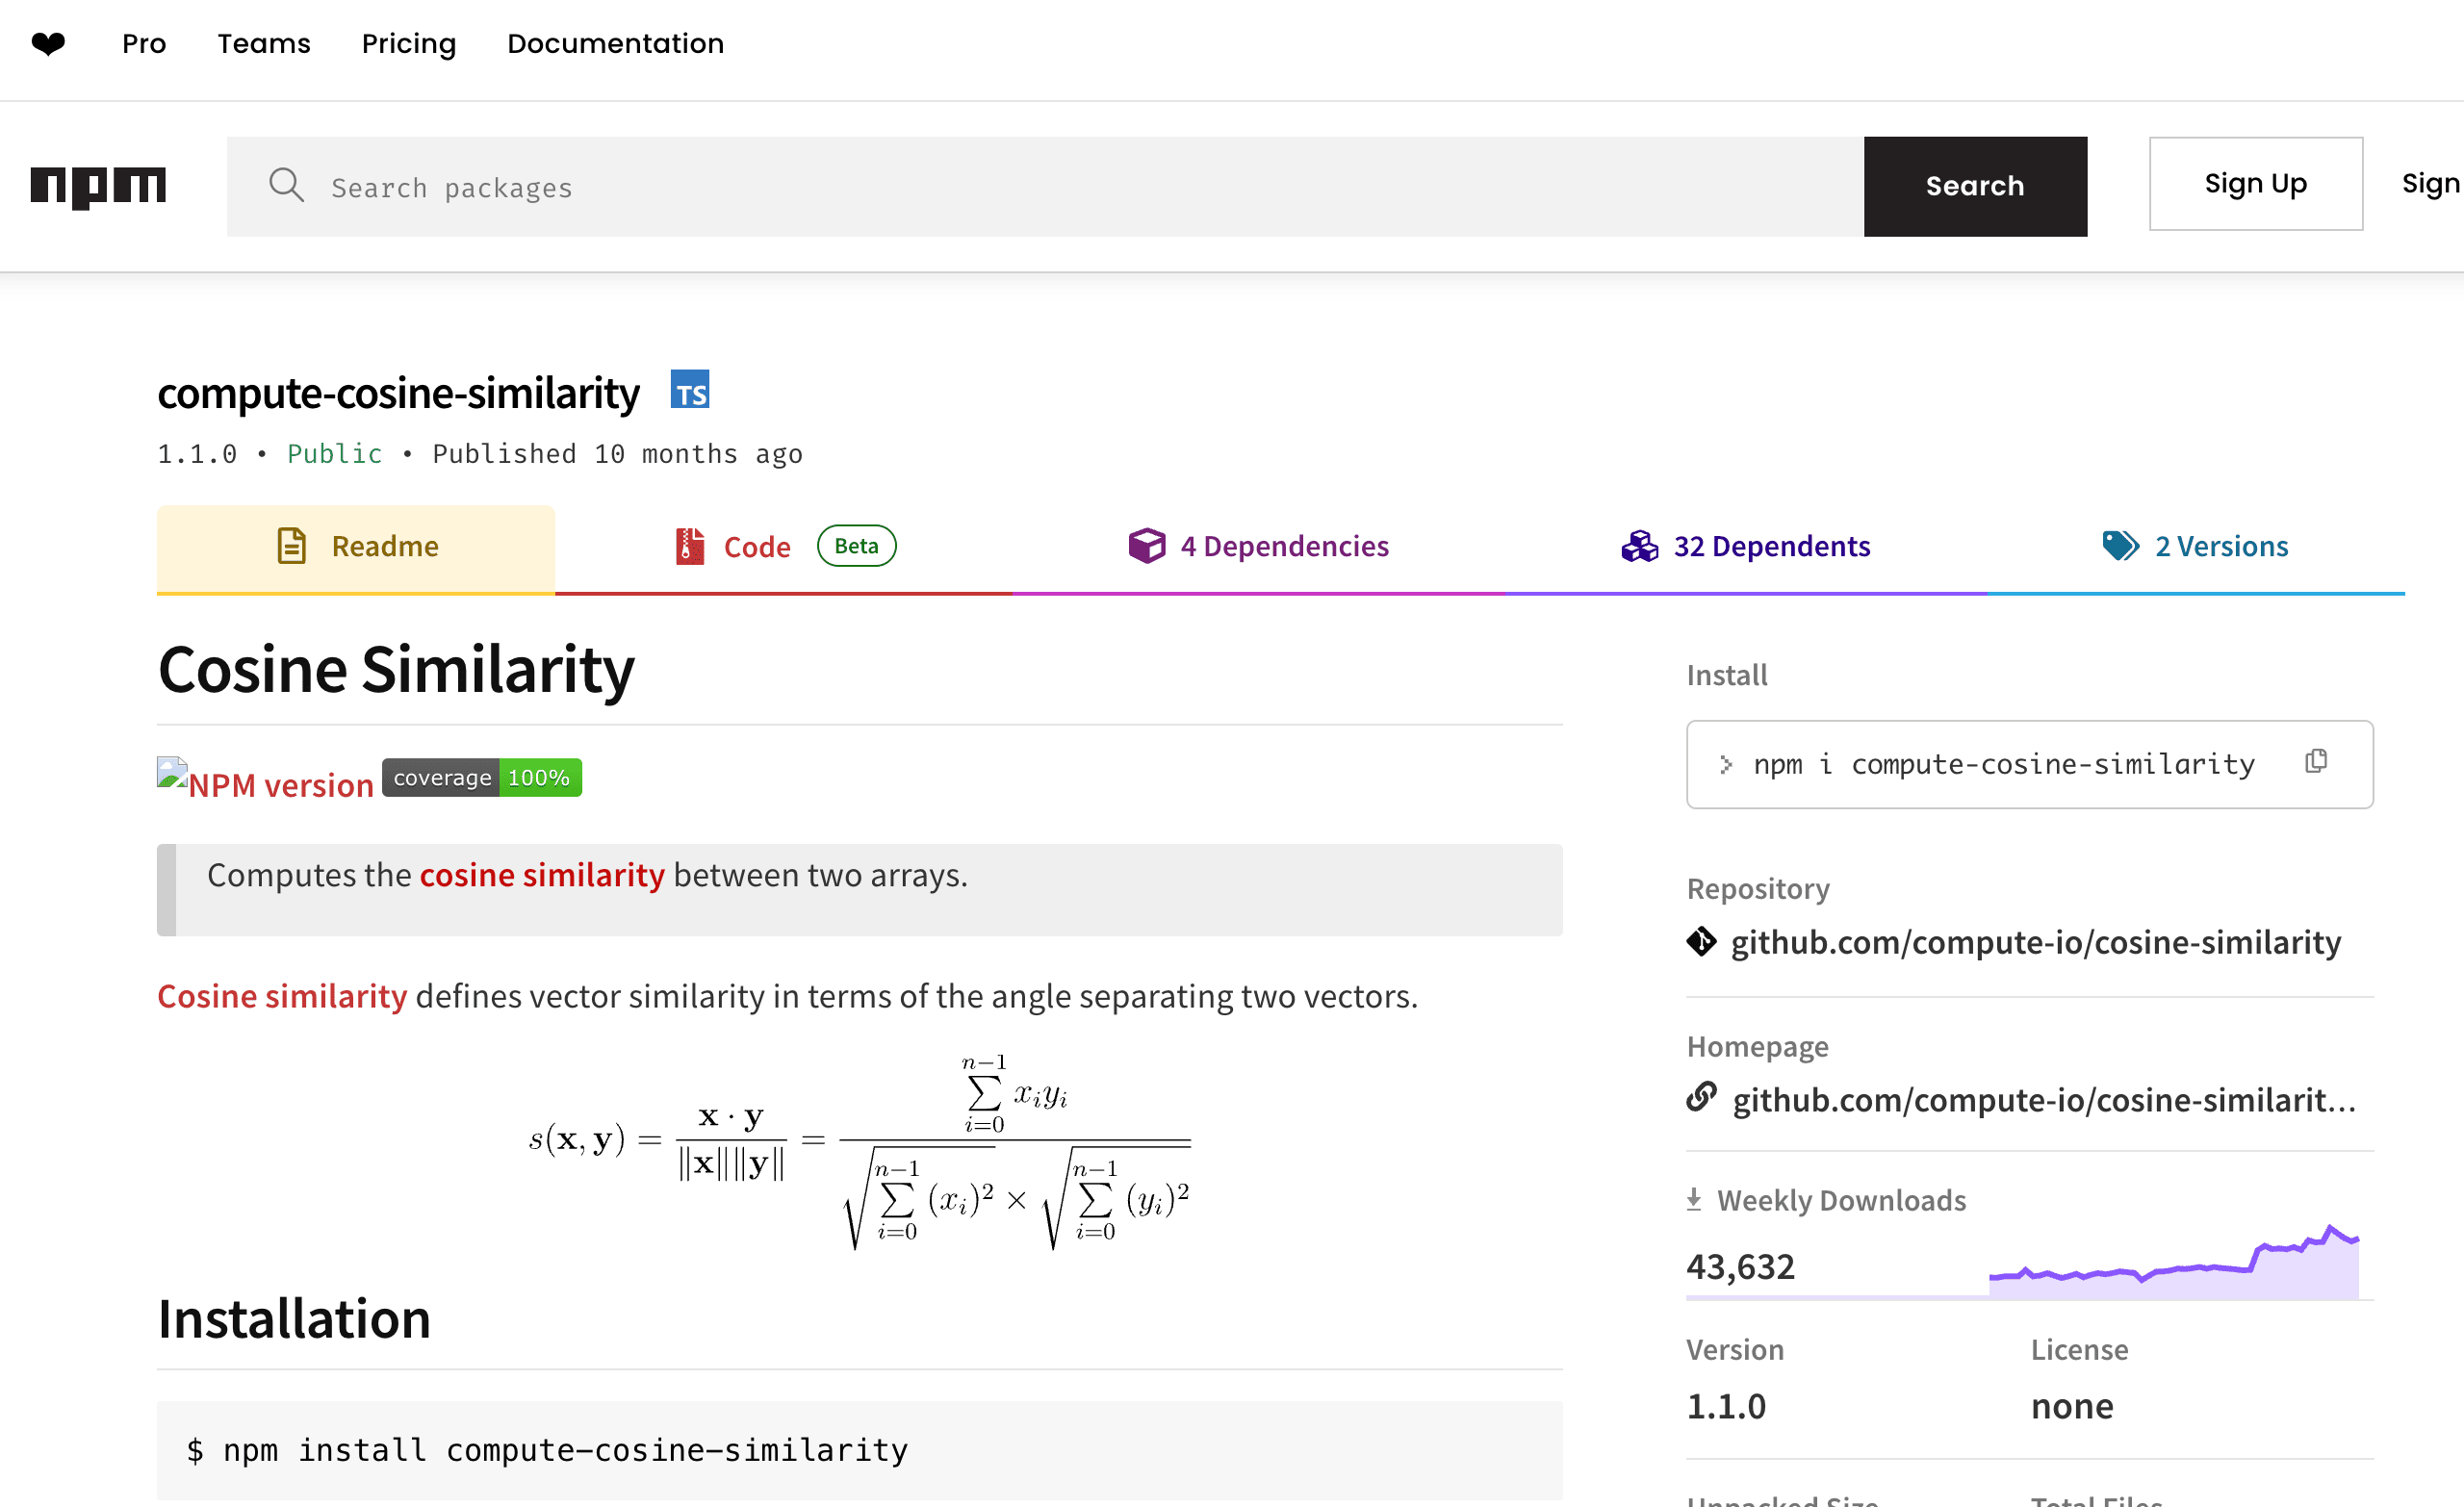Click the Sign Up button
Viewport: 2464px width, 1507px height.
(2255, 184)
